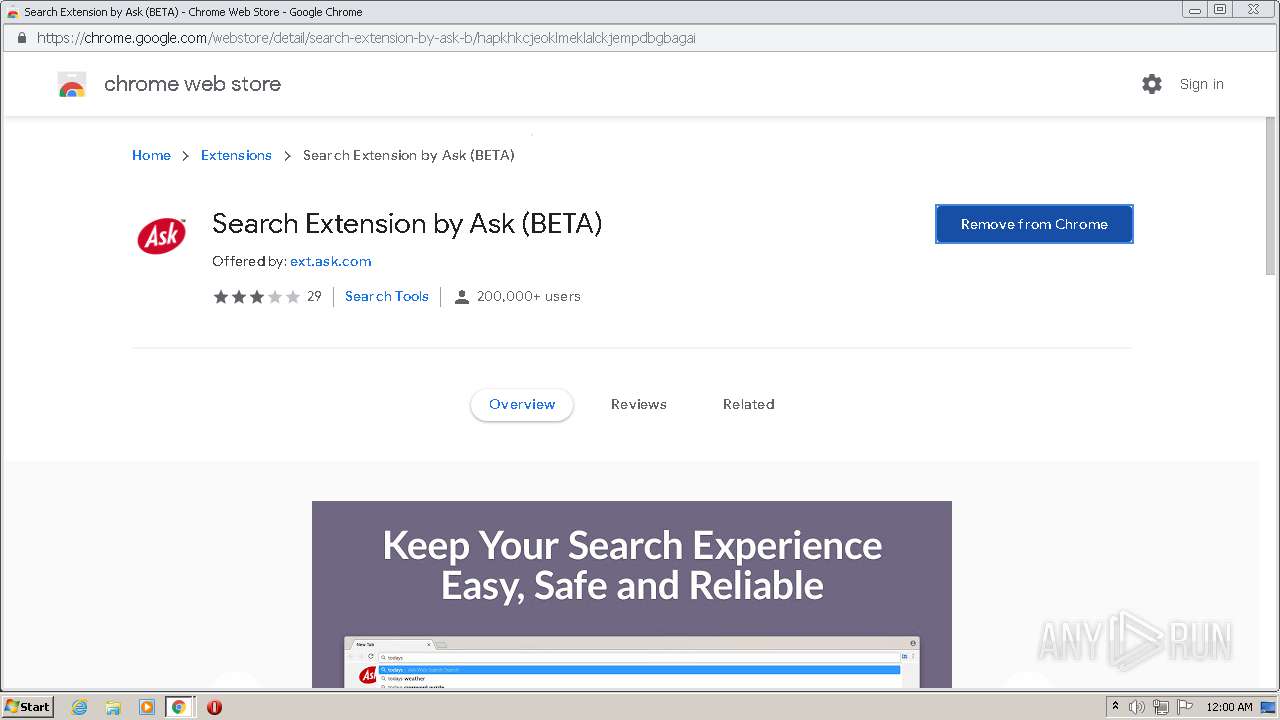1280x720 pixels.
Task: Select the Chrome taskbar icon
Action: pyautogui.click(x=179, y=707)
